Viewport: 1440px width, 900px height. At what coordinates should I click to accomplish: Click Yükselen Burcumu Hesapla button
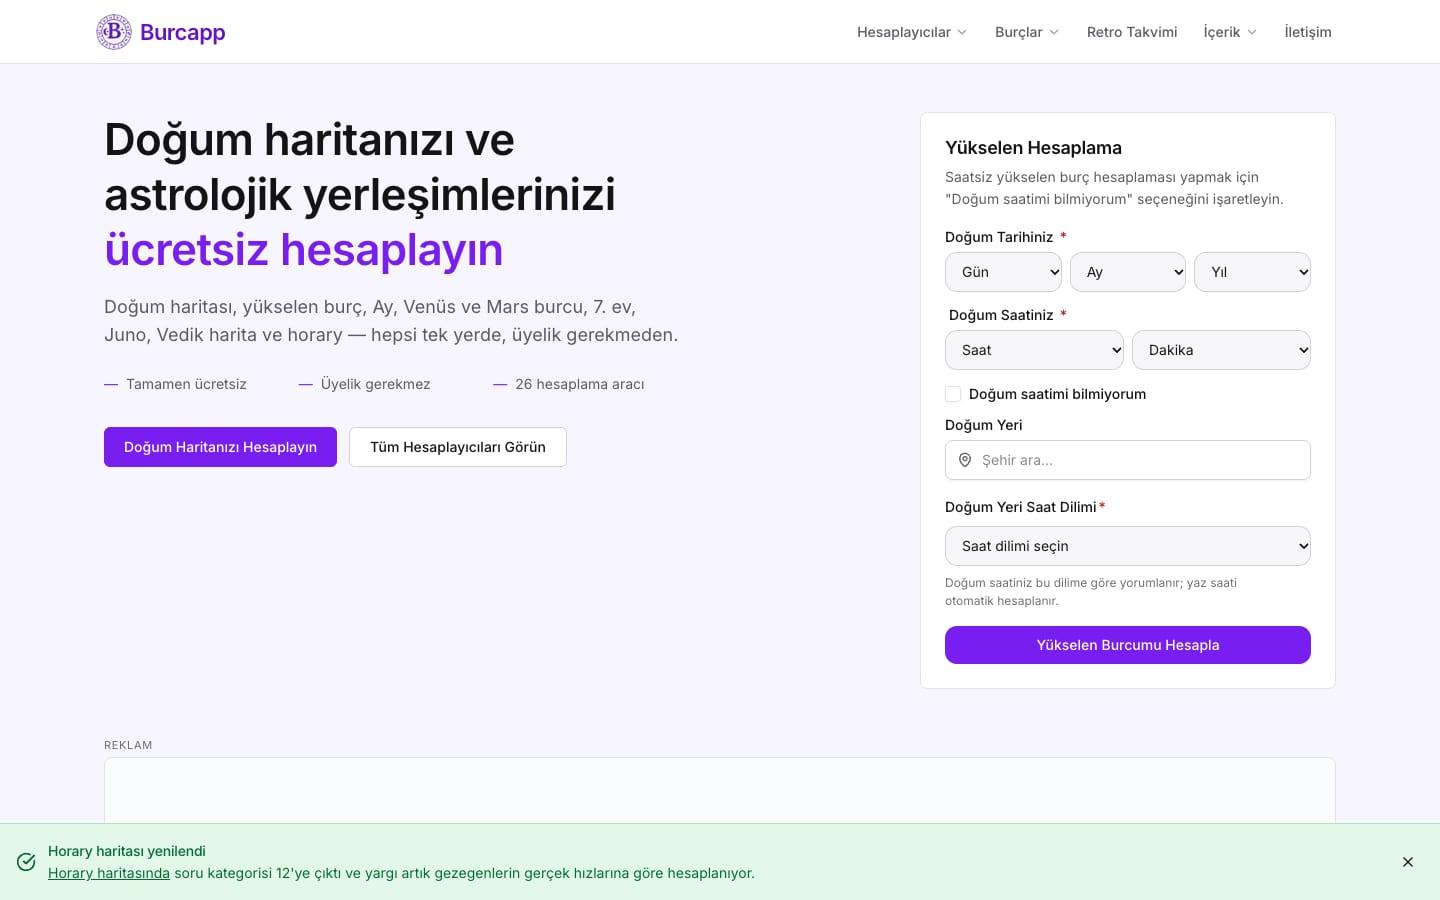click(x=1128, y=645)
